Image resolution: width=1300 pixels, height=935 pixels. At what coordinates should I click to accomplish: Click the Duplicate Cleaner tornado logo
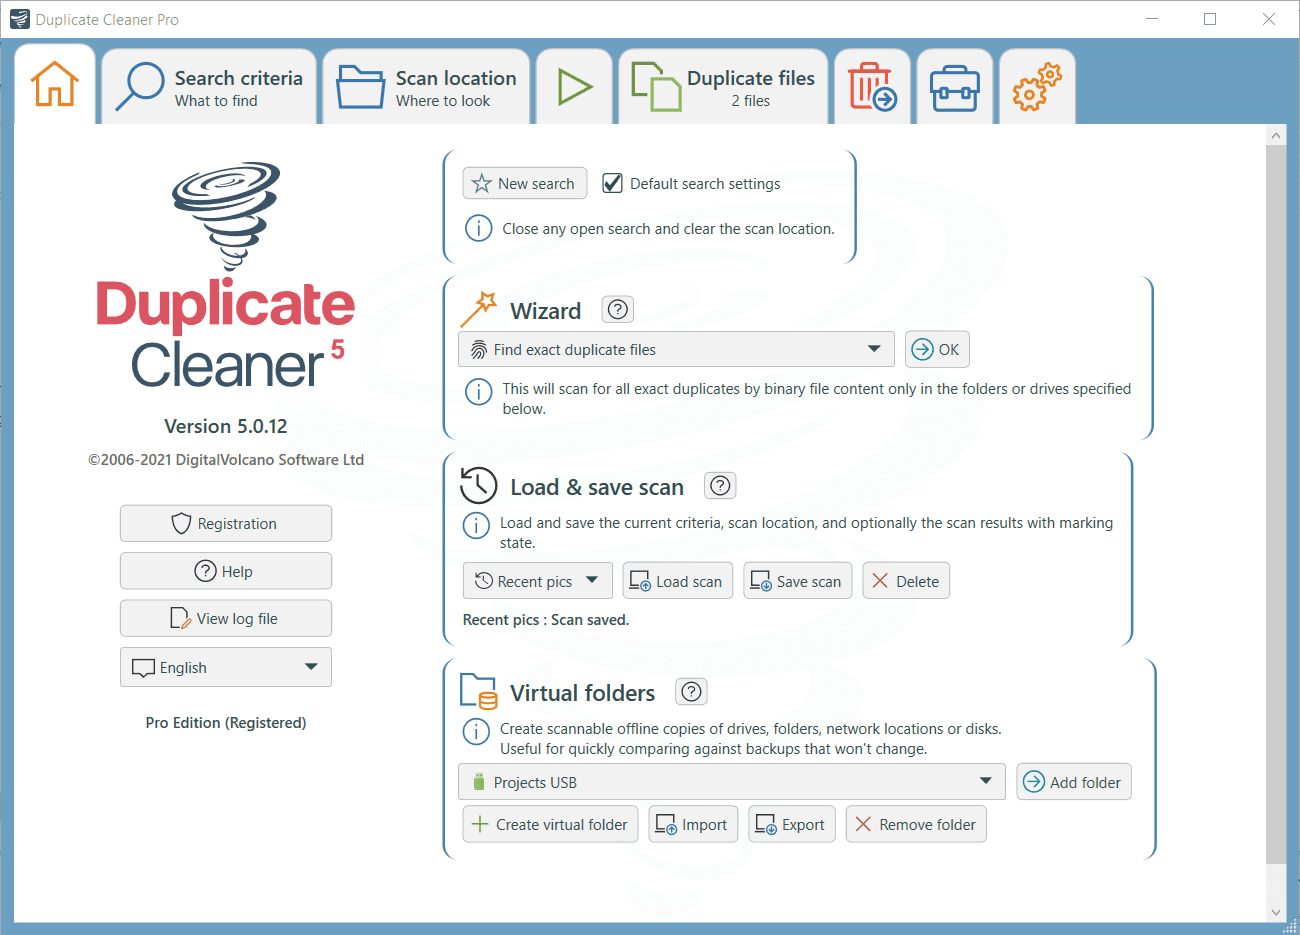(x=226, y=215)
